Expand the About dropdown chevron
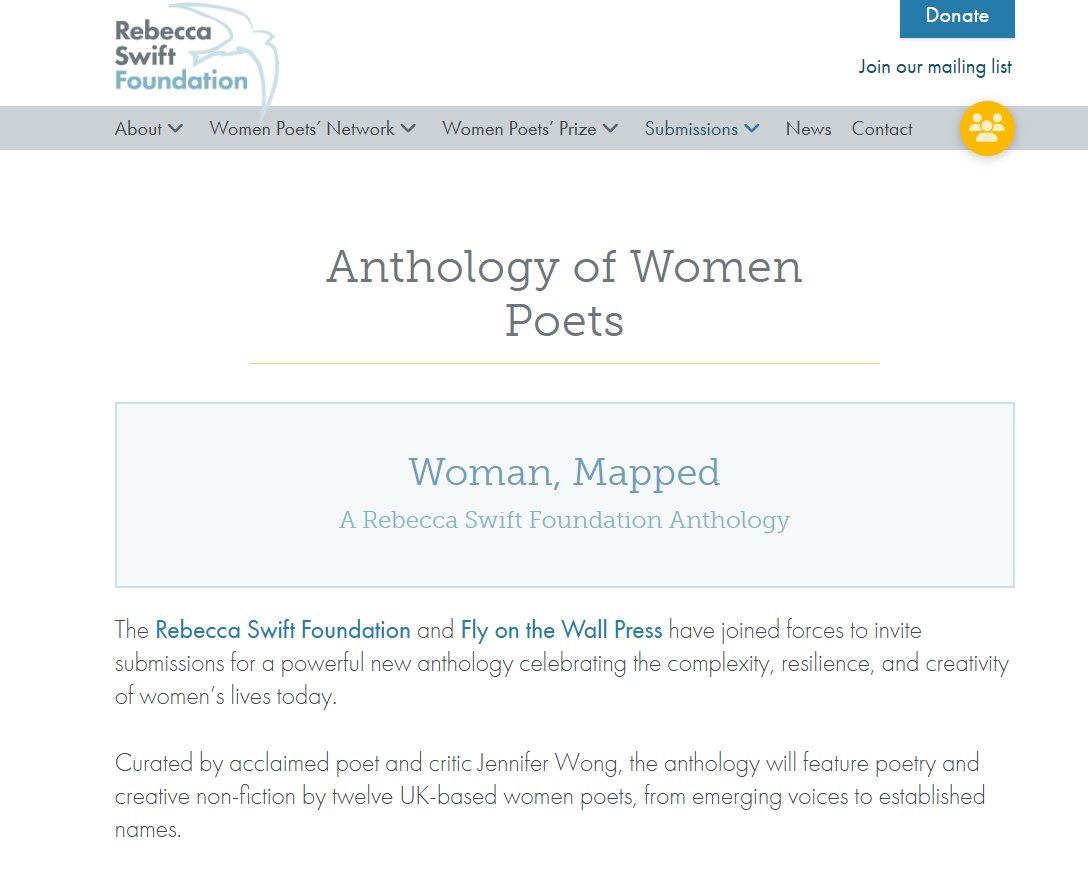This screenshot has width=1088, height=870. (176, 128)
